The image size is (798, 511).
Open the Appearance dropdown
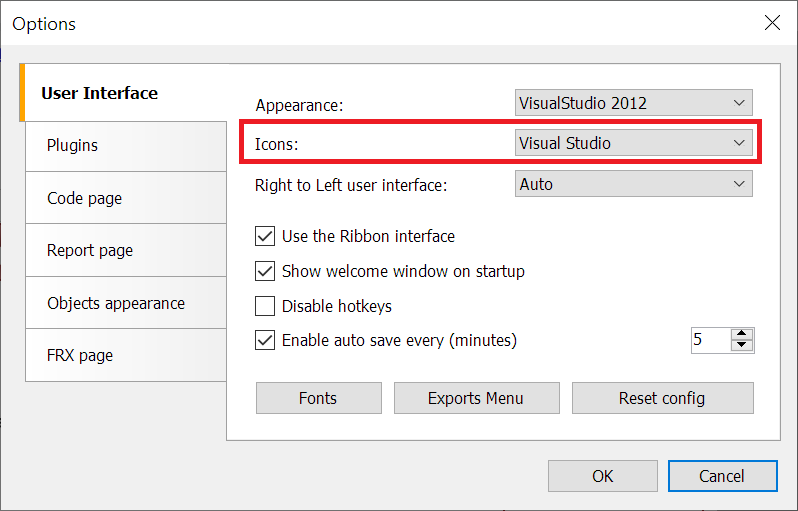click(x=633, y=102)
